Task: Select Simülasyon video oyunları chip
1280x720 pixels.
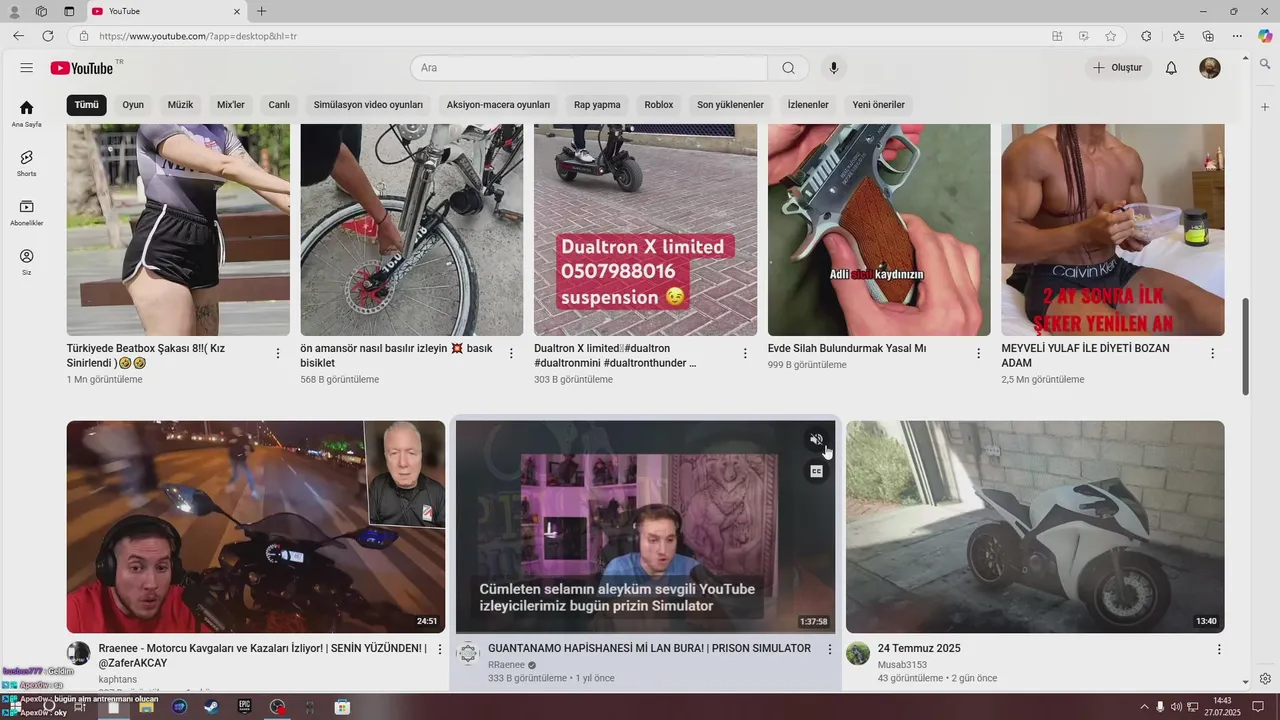Action: point(368,105)
